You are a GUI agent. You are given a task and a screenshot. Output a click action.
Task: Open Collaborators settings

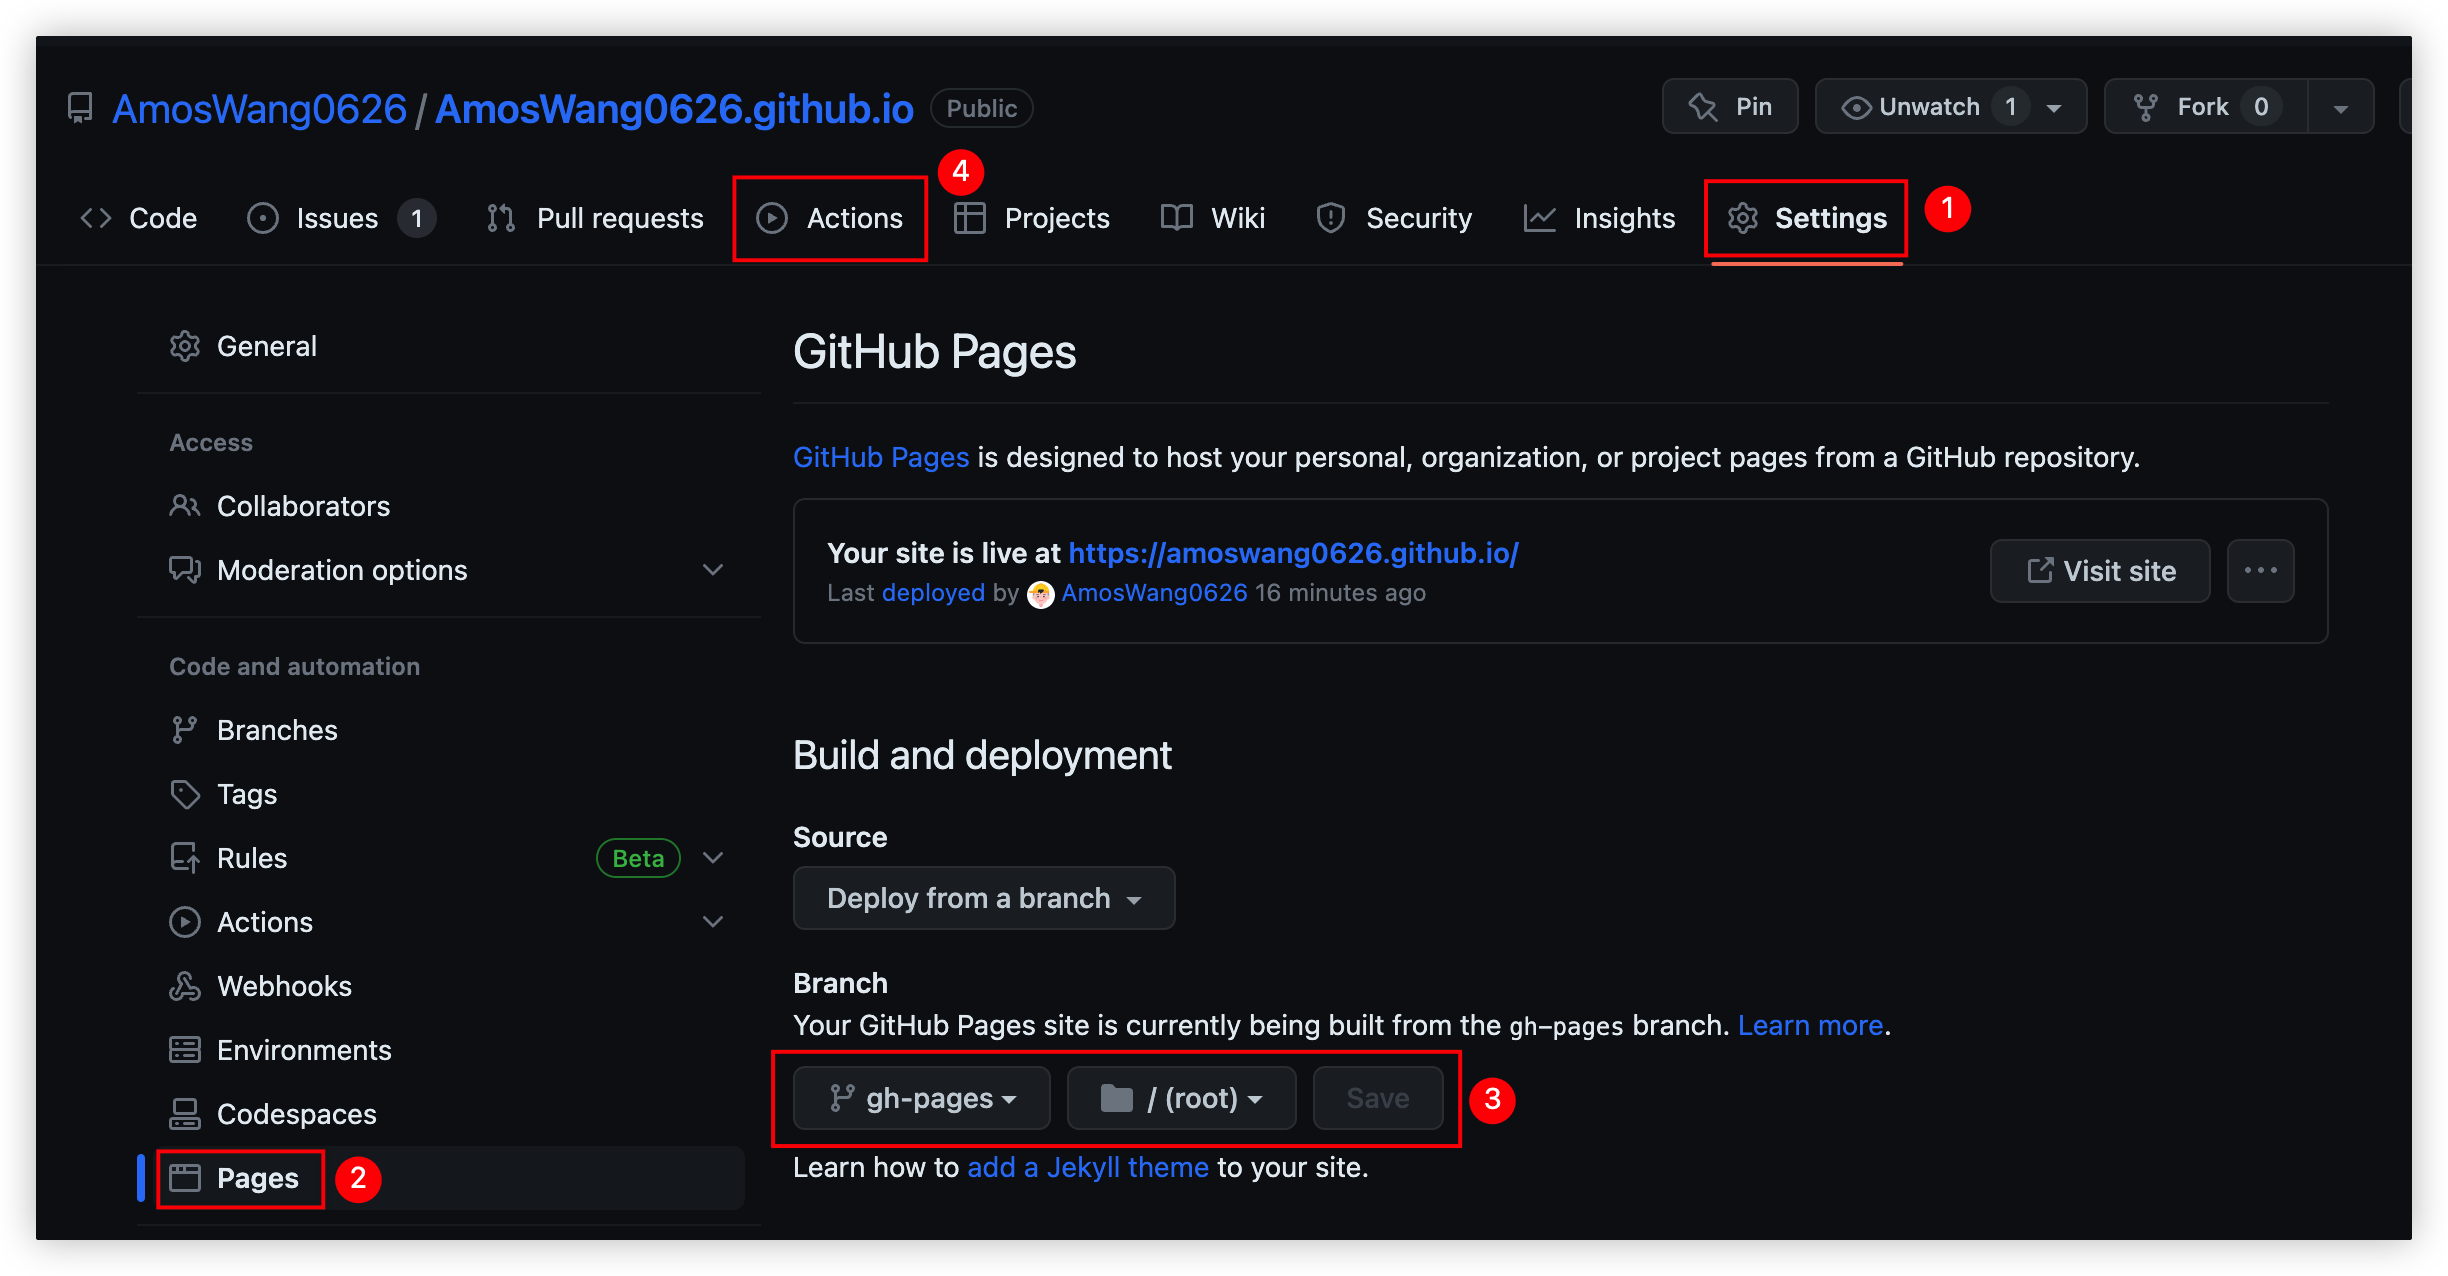click(x=303, y=506)
